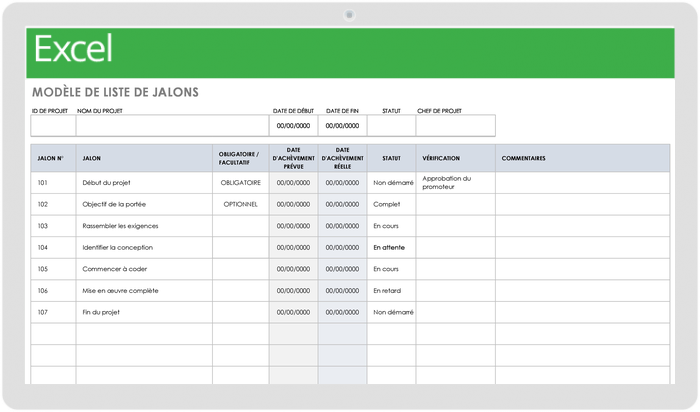
Task: Click planned completion date for row 107
Action: 293,312
